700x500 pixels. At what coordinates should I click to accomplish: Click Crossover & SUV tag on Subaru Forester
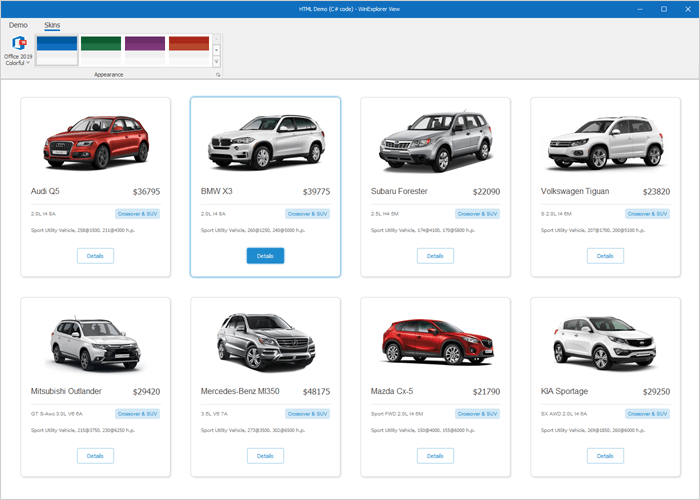[x=478, y=214]
